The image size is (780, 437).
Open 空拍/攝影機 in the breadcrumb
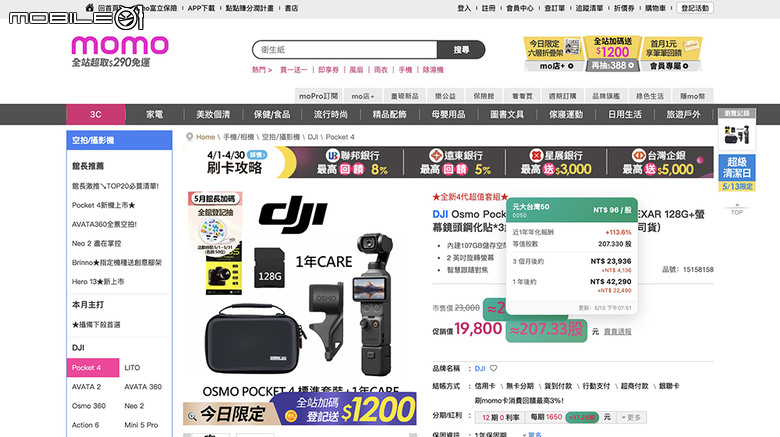pyautogui.click(x=281, y=137)
